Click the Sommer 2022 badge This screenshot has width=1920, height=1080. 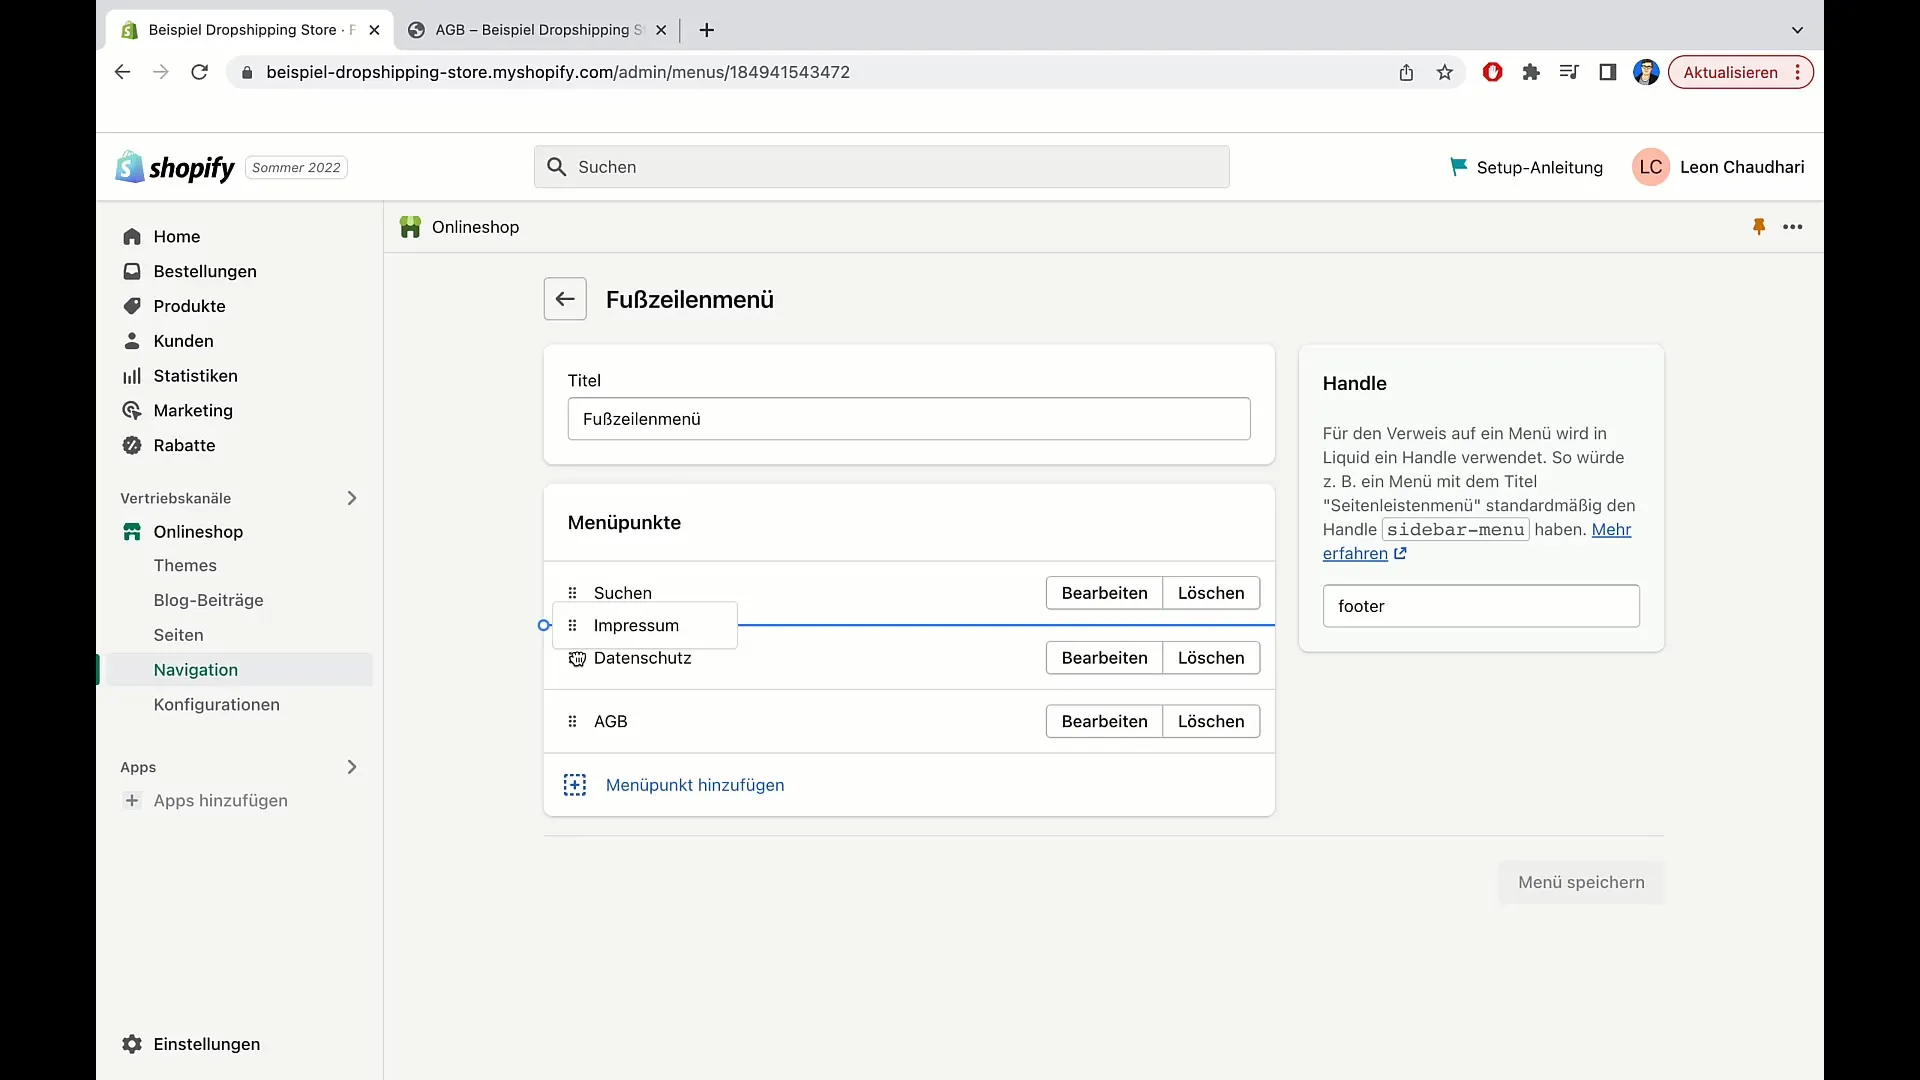coord(296,167)
